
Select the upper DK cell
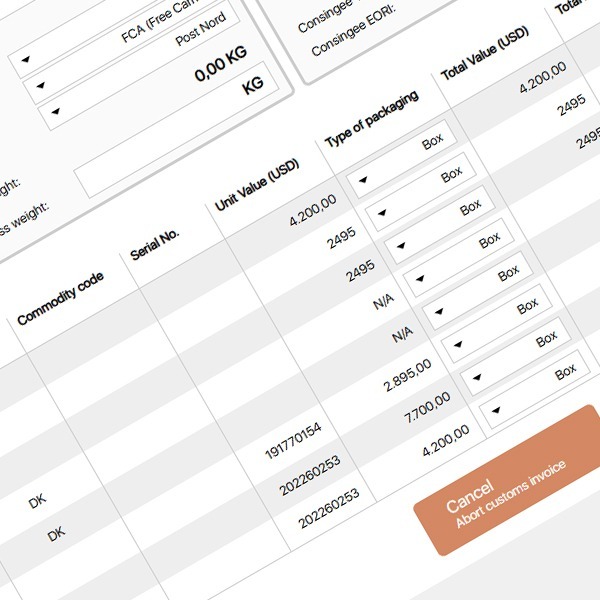coord(37,502)
